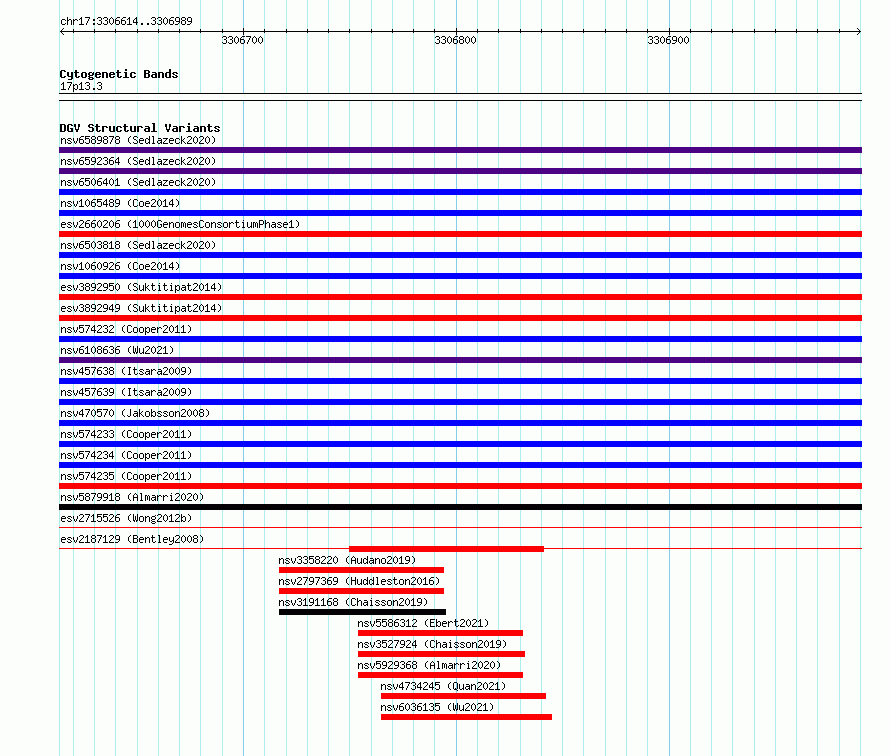
Task: Click the nsv1060926 (Coe2014) label
Action: point(120,266)
